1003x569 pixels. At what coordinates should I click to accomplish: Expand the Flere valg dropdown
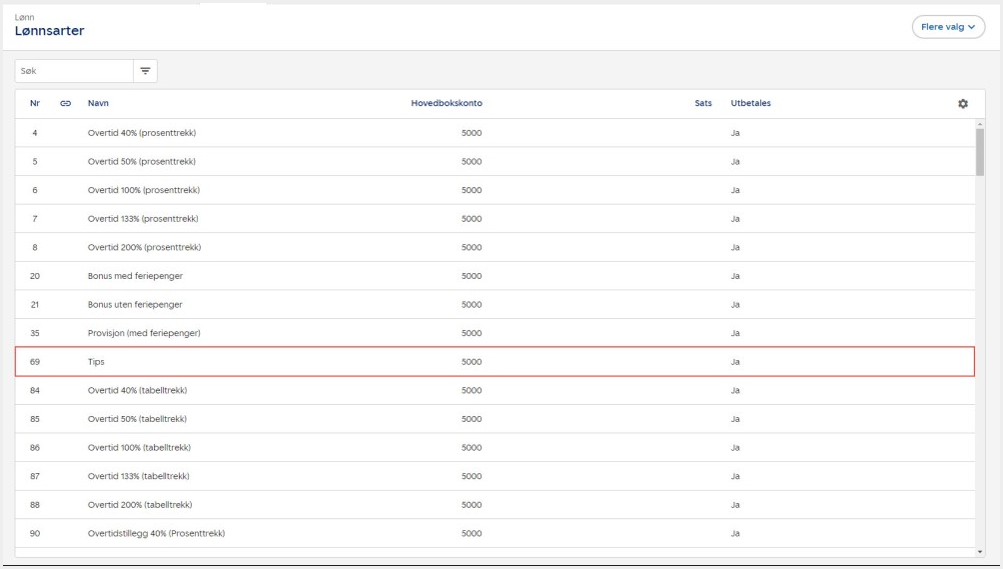[948, 27]
